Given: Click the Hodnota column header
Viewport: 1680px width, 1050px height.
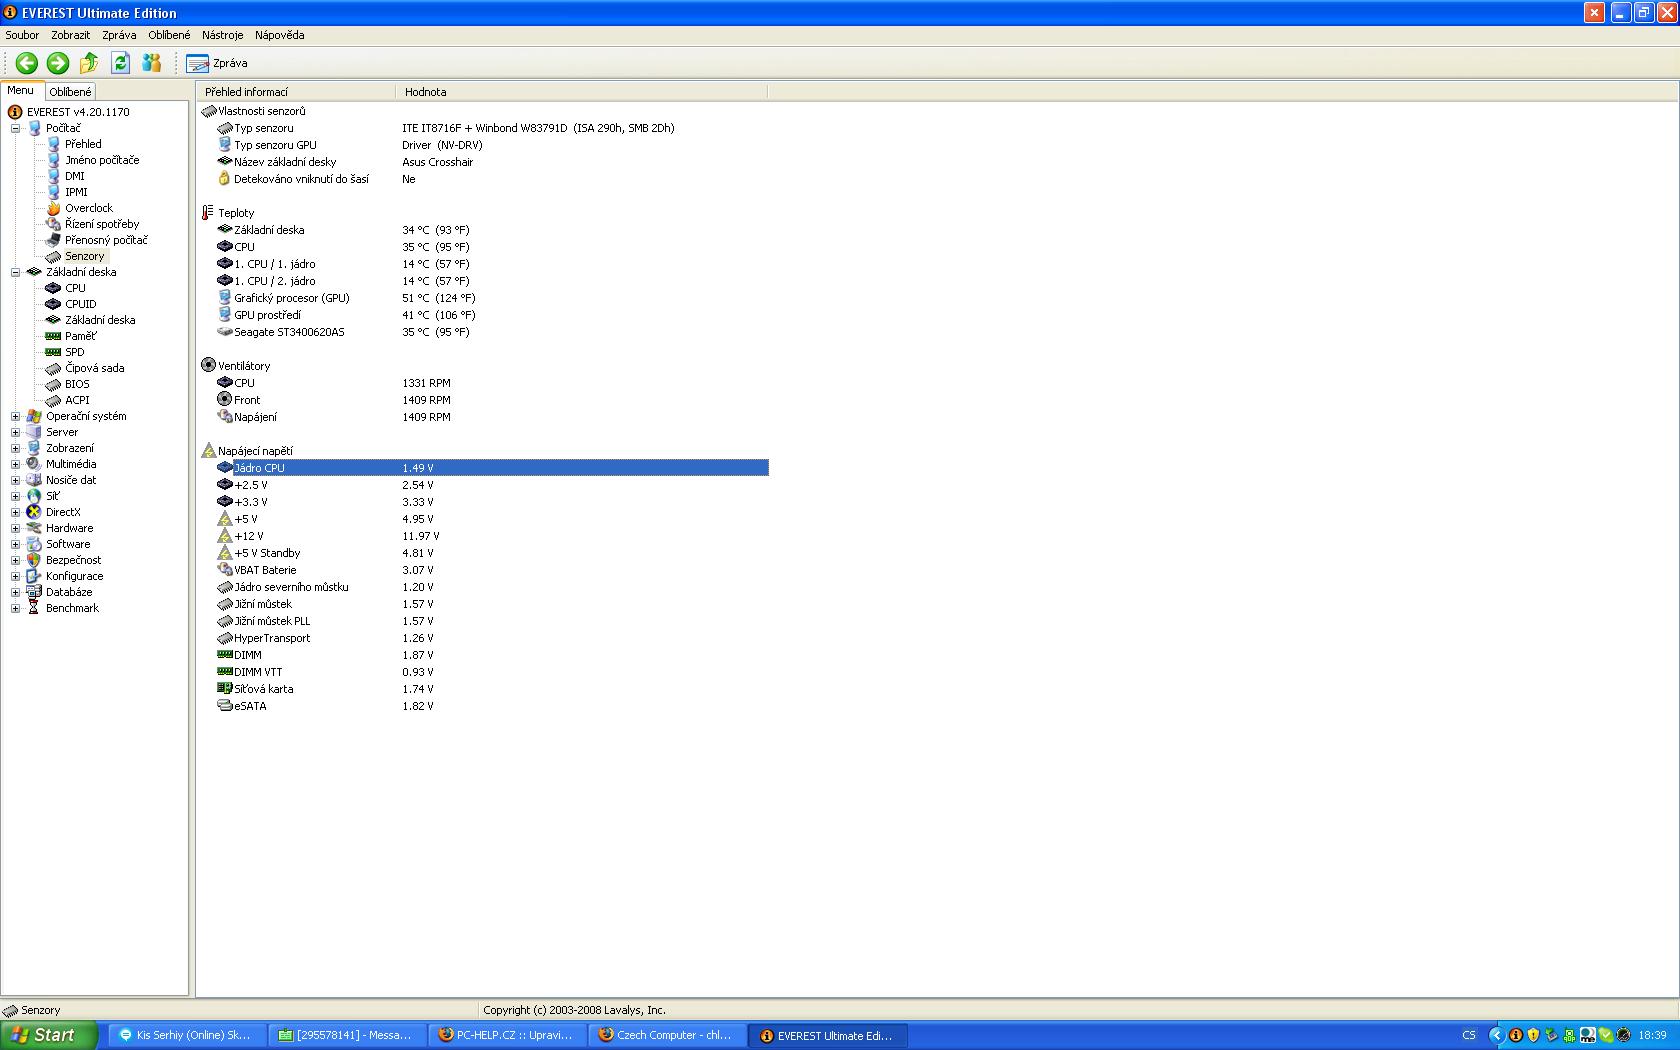Looking at the screenshot, I should [x=582, y=92].
